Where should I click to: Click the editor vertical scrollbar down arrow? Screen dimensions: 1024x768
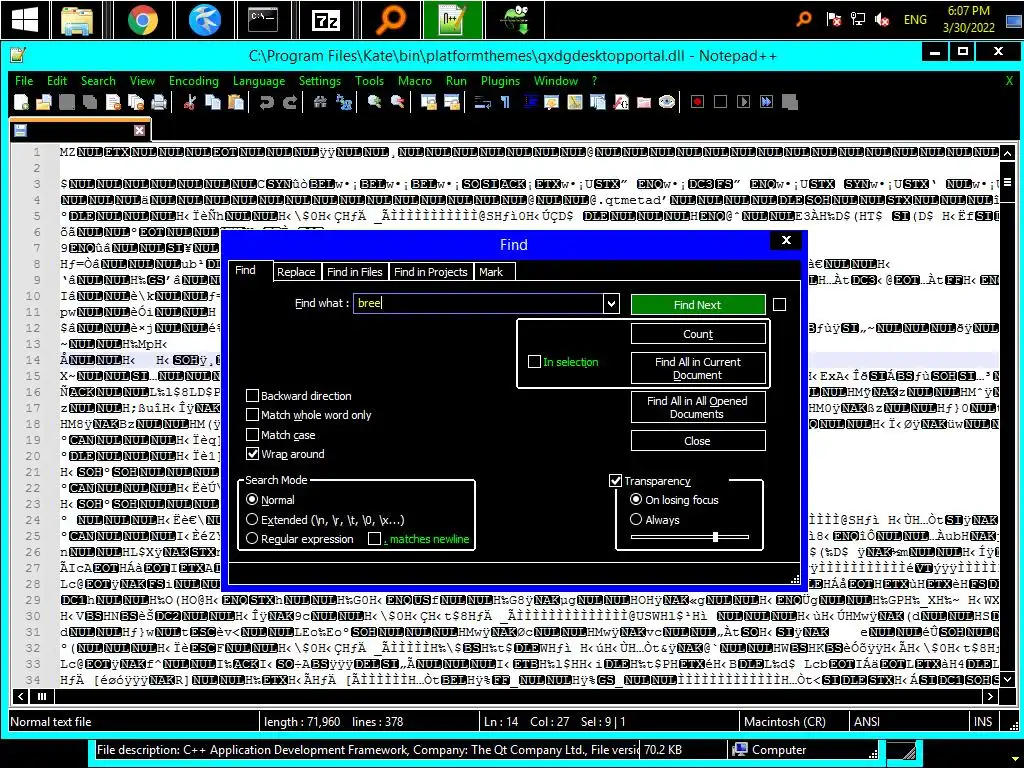coord(1007,679)
